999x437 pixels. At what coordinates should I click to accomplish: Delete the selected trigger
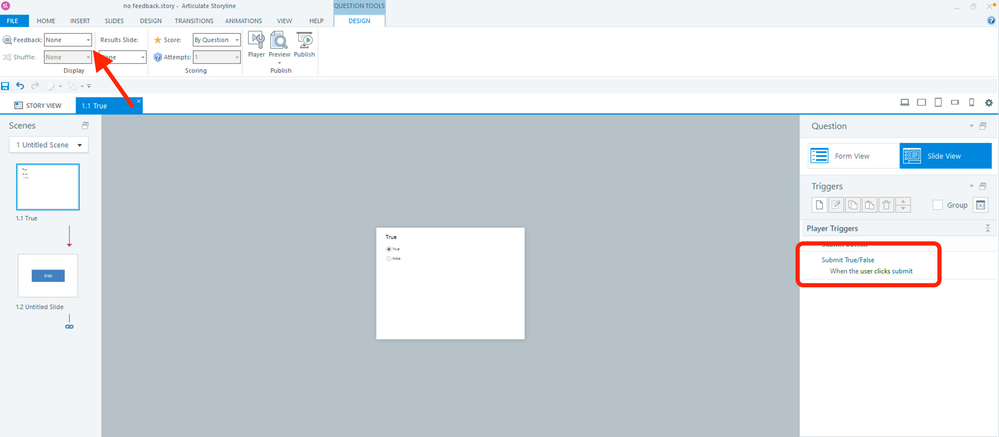(886, 205)
